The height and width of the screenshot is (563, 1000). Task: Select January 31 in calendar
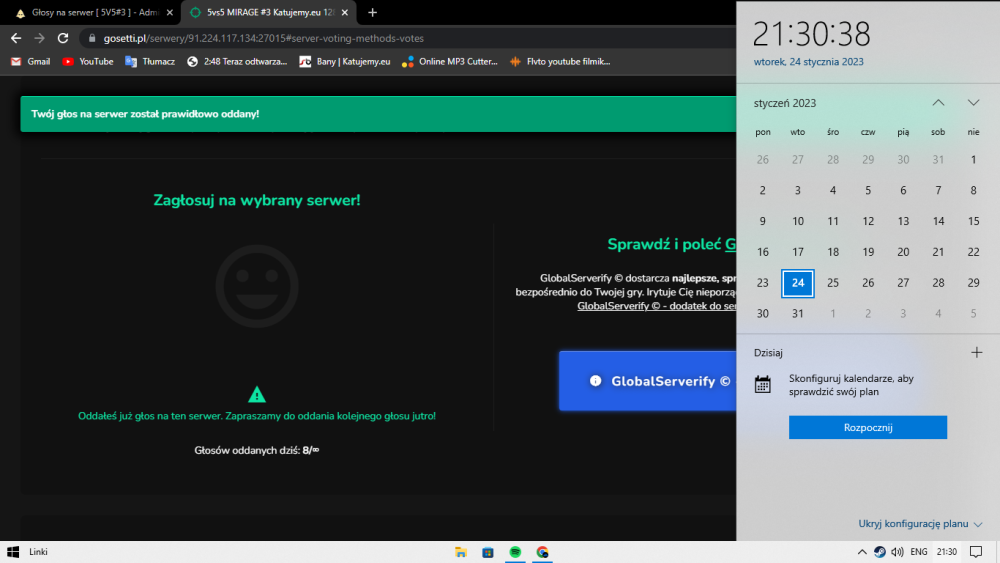(x=798, y=314)
